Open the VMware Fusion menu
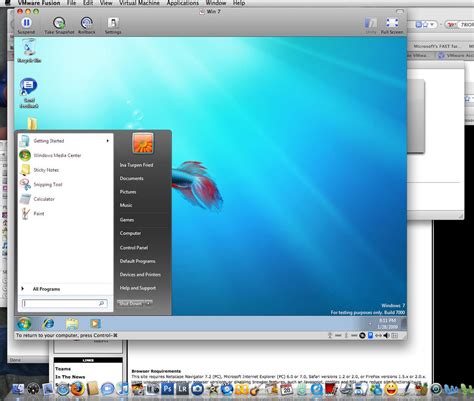This screenshot has width=474, height=401. click(39, 3)
